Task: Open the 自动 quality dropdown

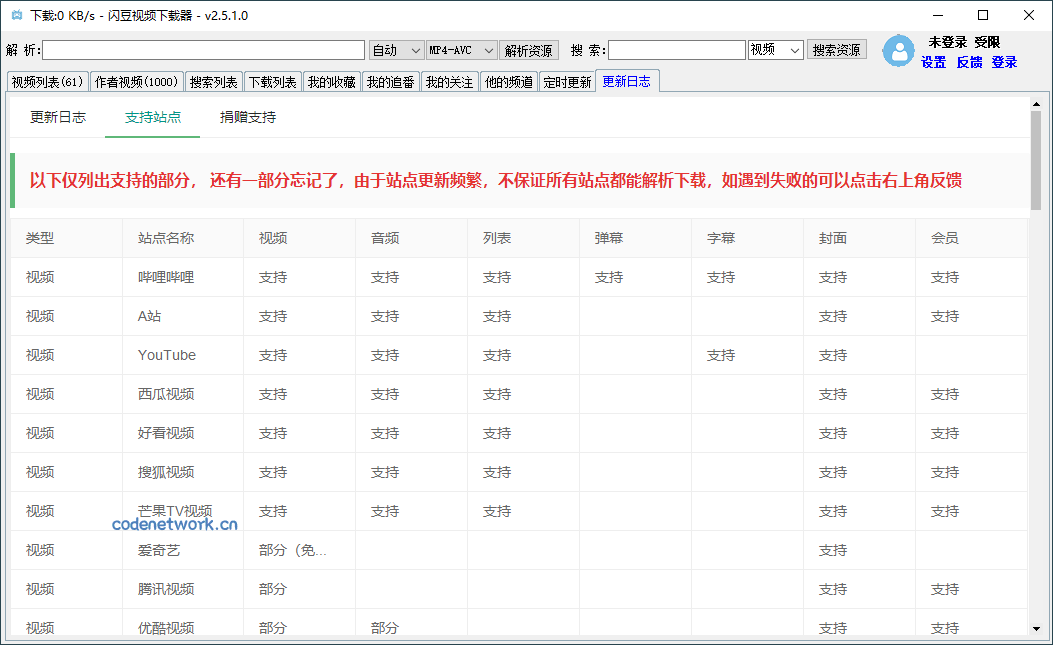Action: tap(397, 50)
